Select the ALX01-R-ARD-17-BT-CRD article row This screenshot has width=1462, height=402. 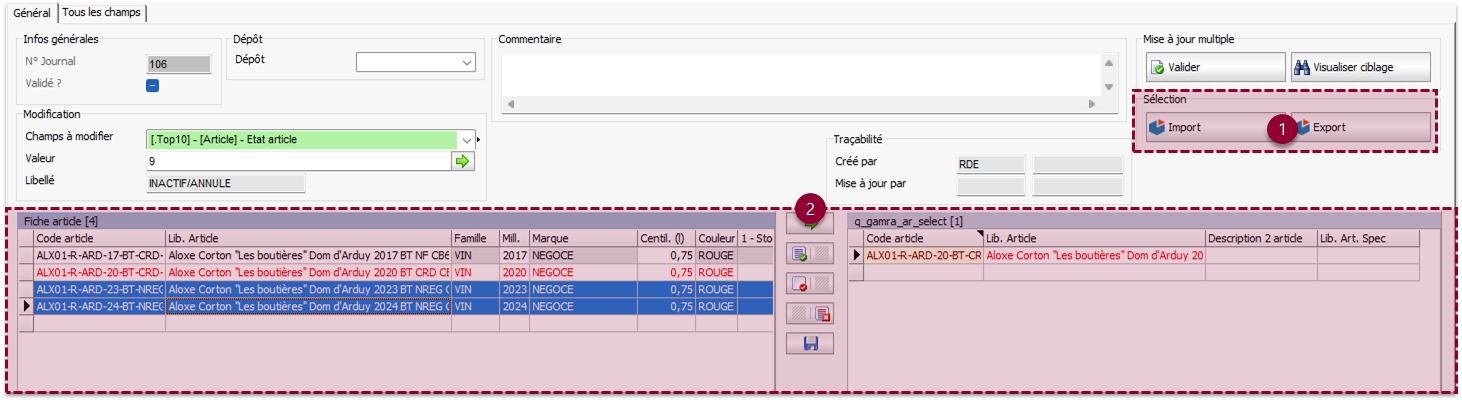[100, 255]
